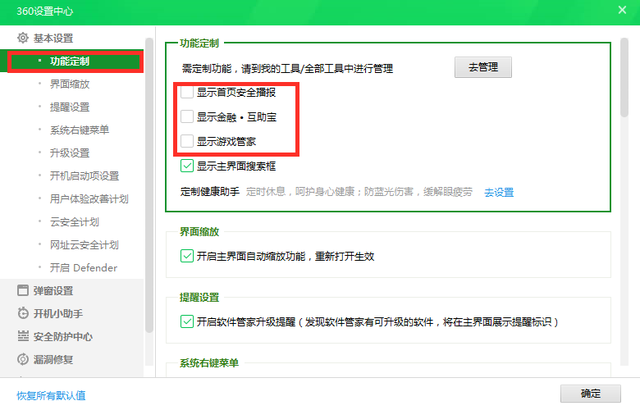The height and width of the screenshot is (410, 640).
Task: Click the sidebar vertical scrollbar
Action: coord(149,186)
